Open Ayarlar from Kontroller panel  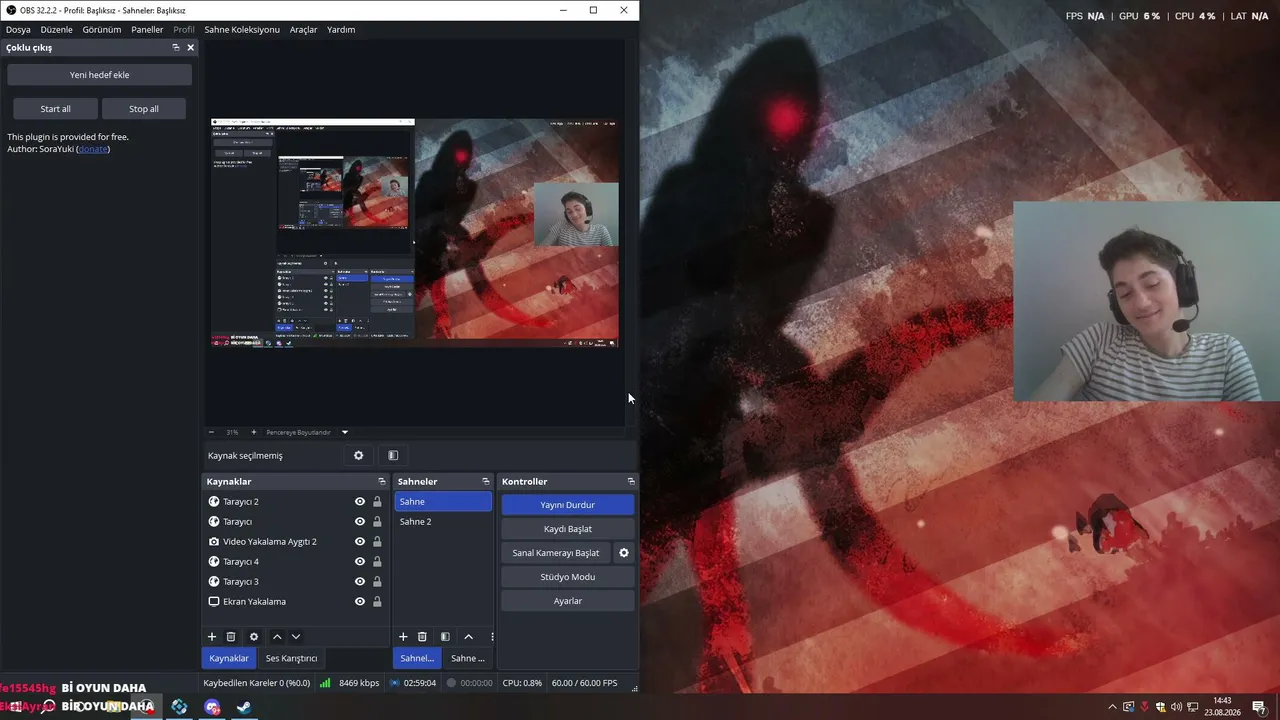tap(568, 601)
